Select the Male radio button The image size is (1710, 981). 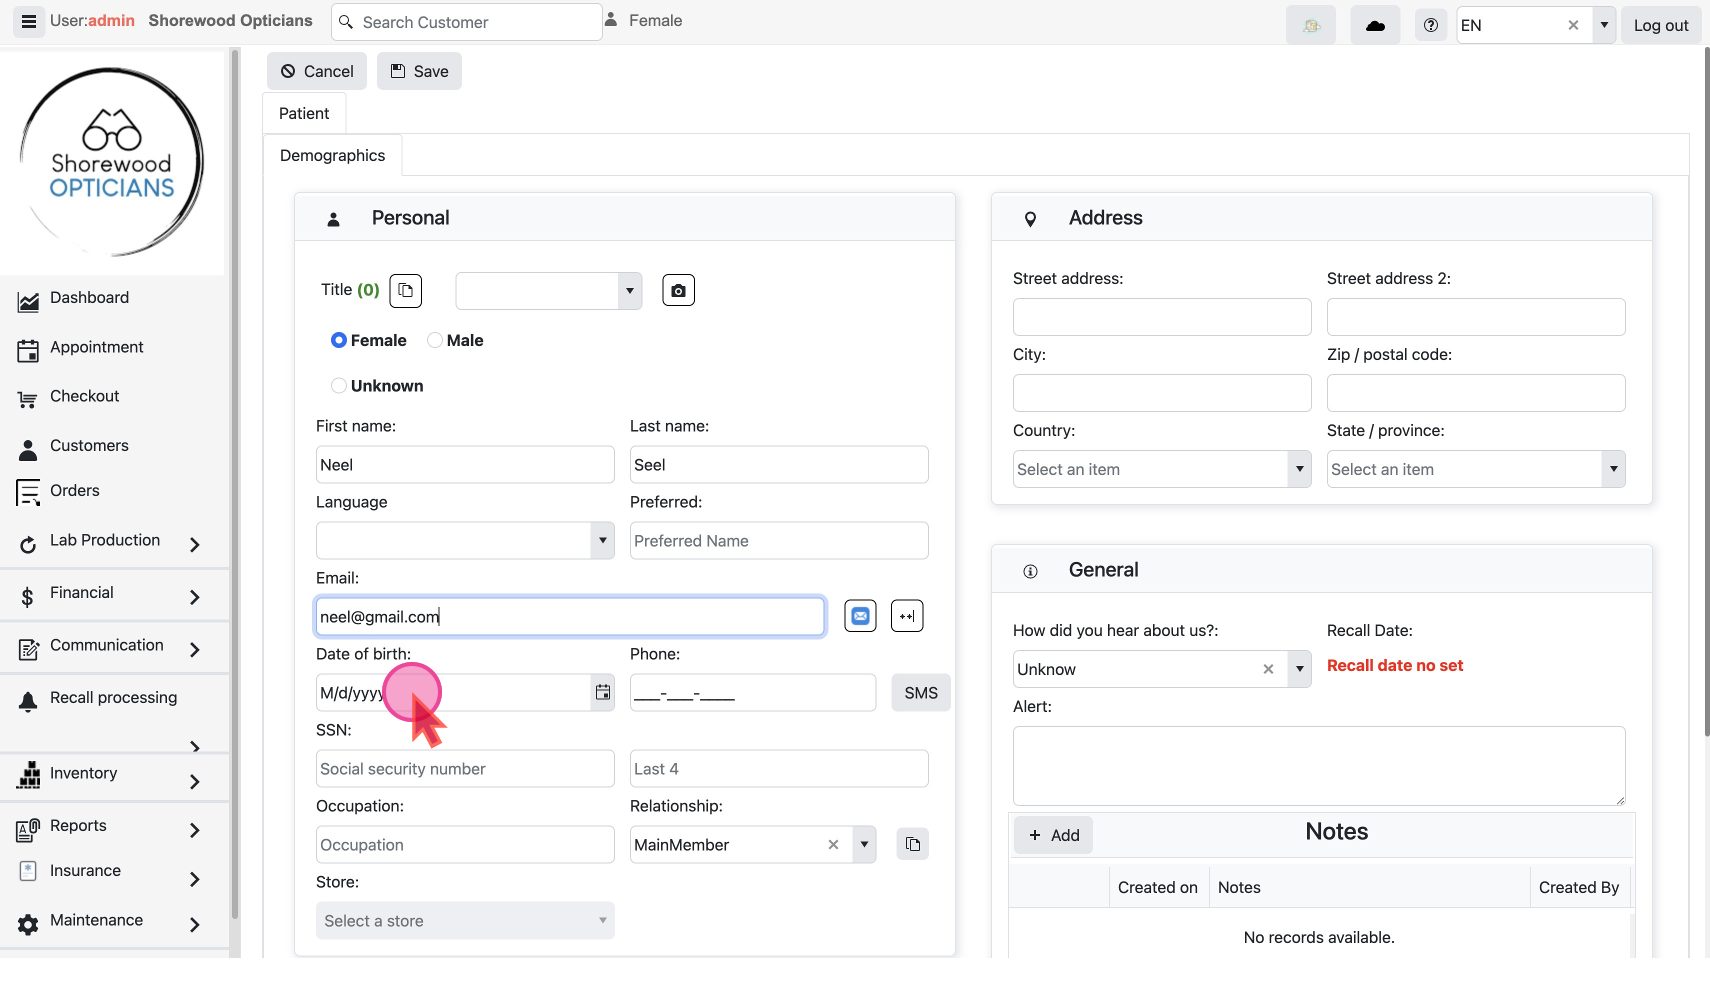[x=435, y=341]
